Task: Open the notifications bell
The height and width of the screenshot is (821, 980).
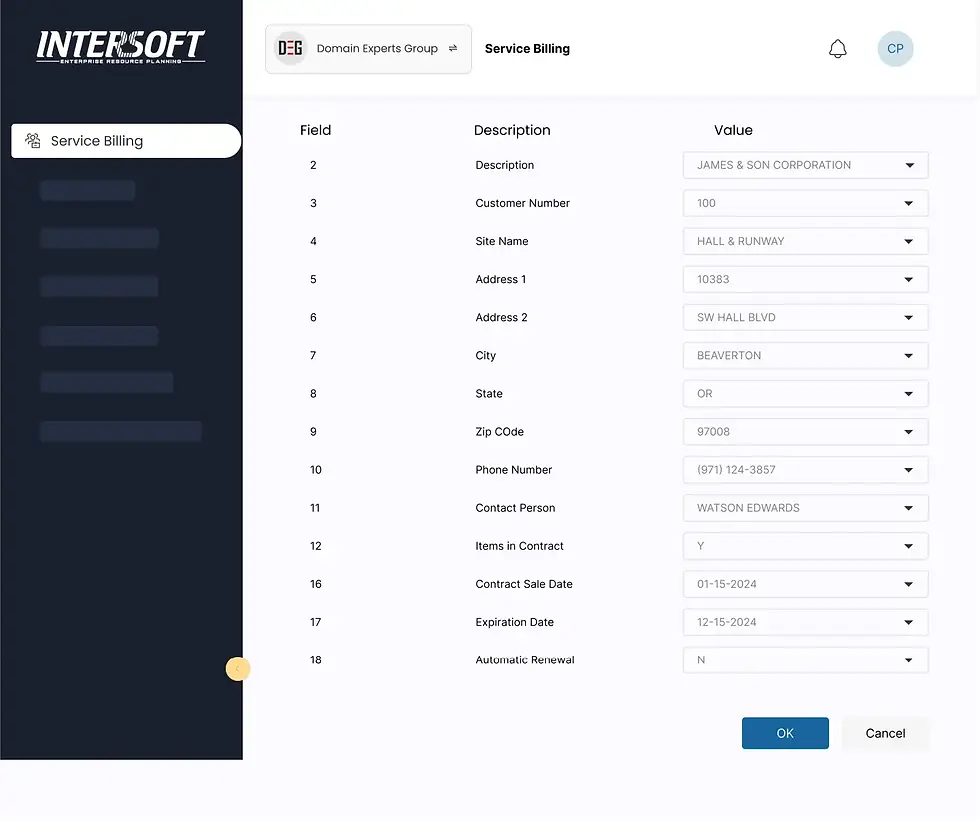Action: click(838, 48)
